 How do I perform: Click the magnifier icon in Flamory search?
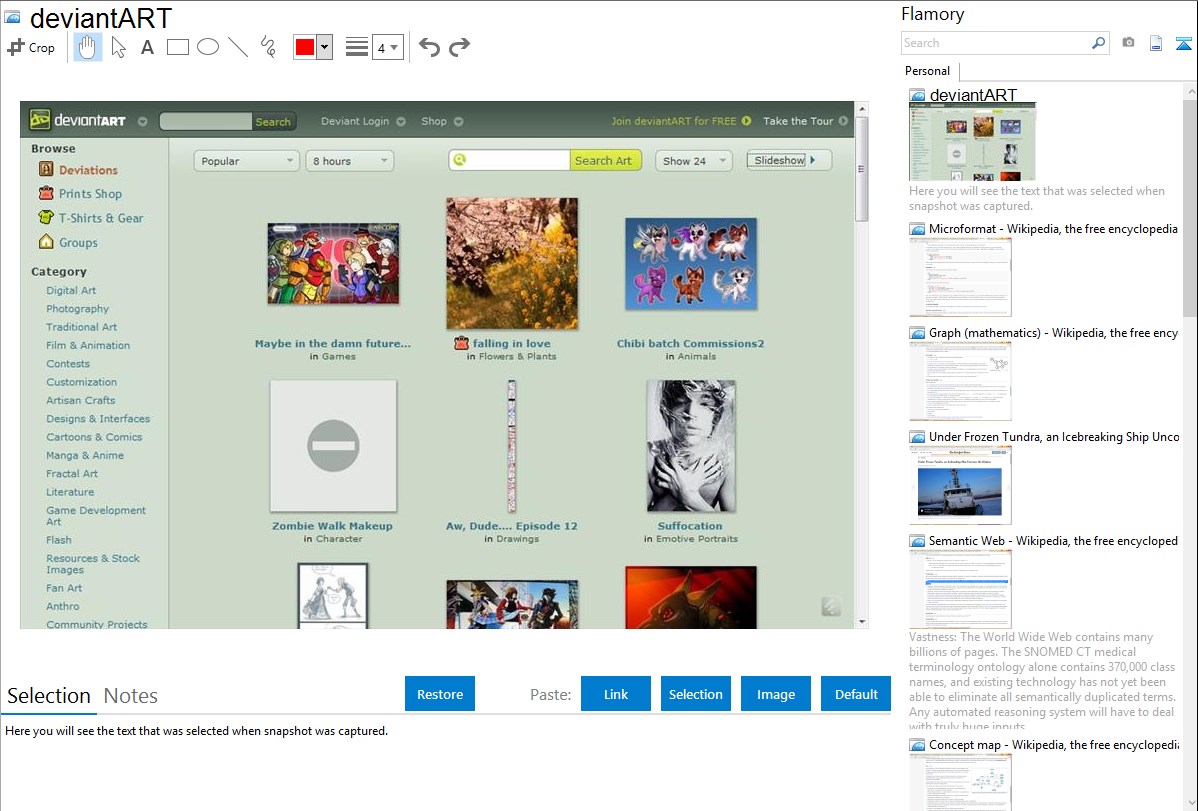[1099, 43]
